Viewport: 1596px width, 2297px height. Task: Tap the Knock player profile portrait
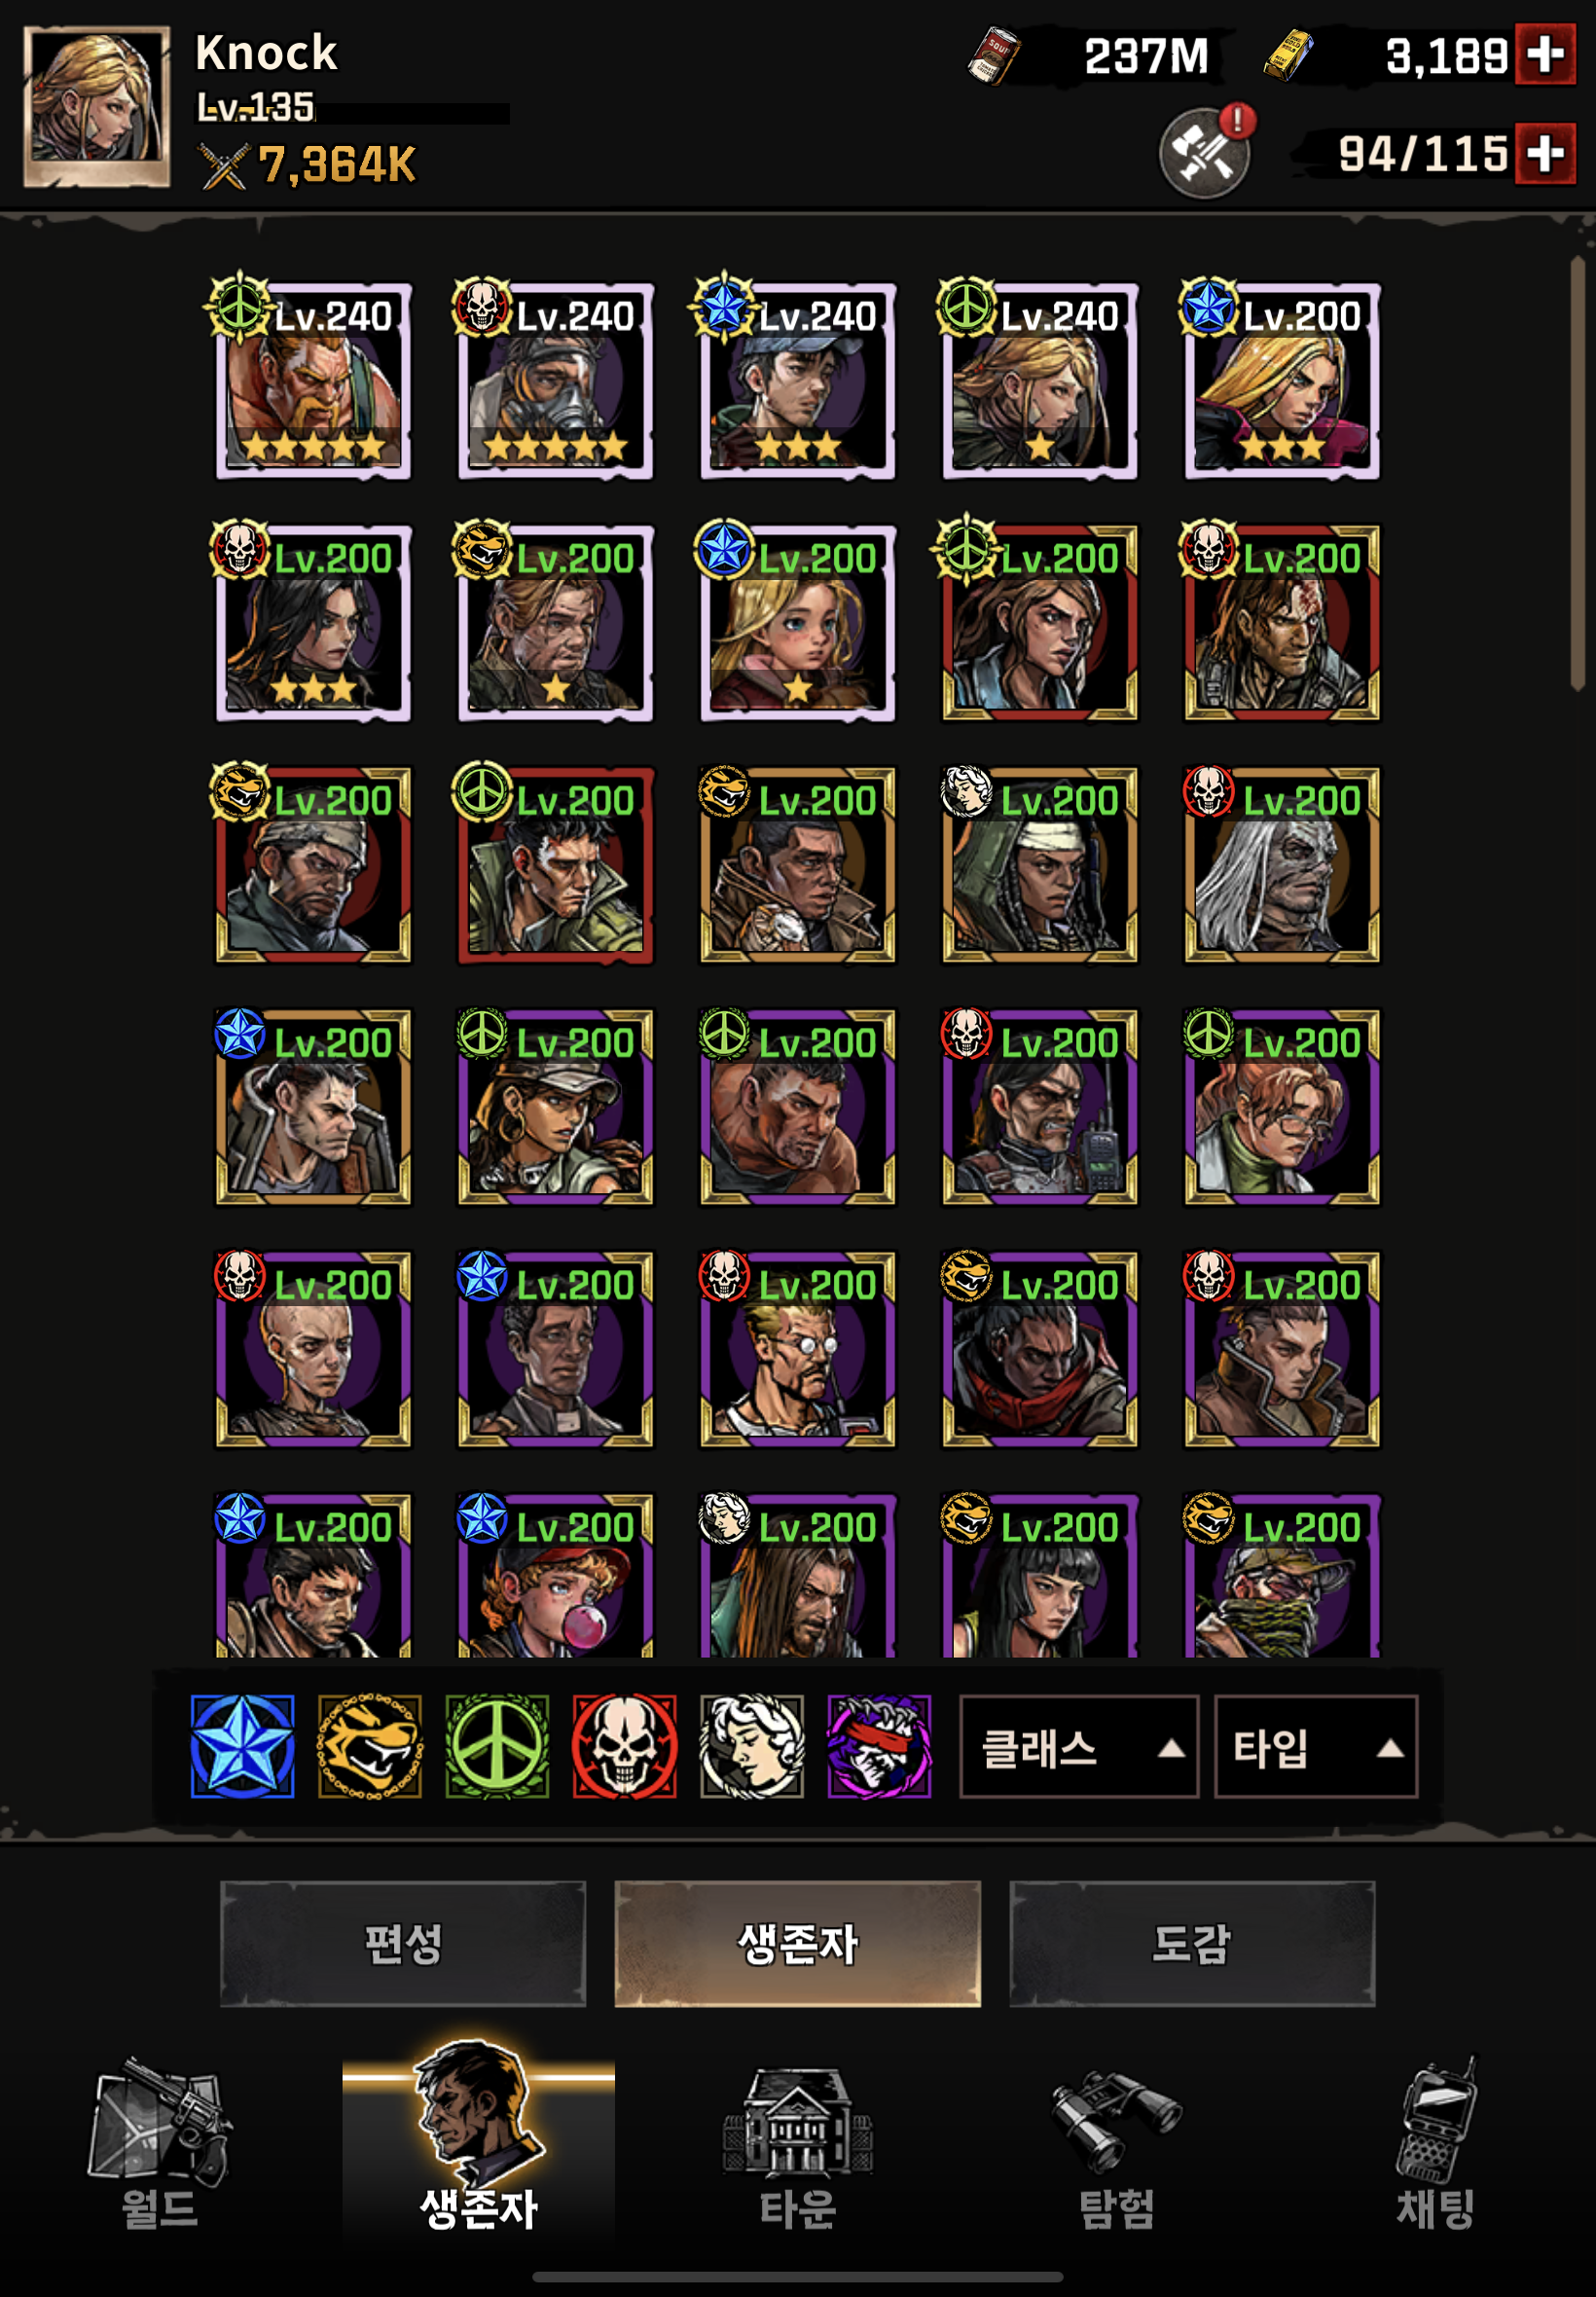97,107
